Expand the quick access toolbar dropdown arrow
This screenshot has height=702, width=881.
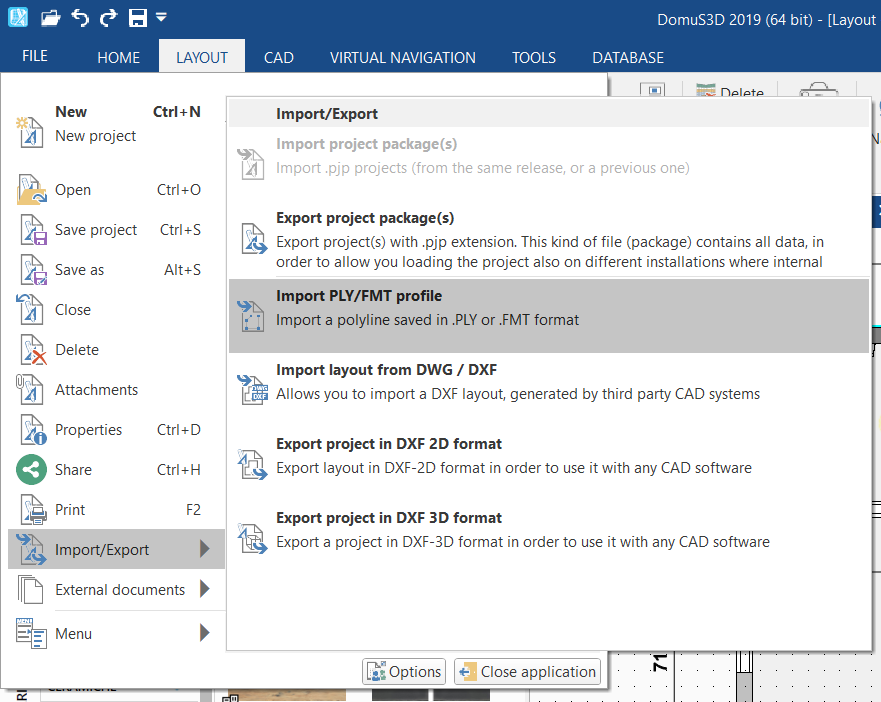161,17
